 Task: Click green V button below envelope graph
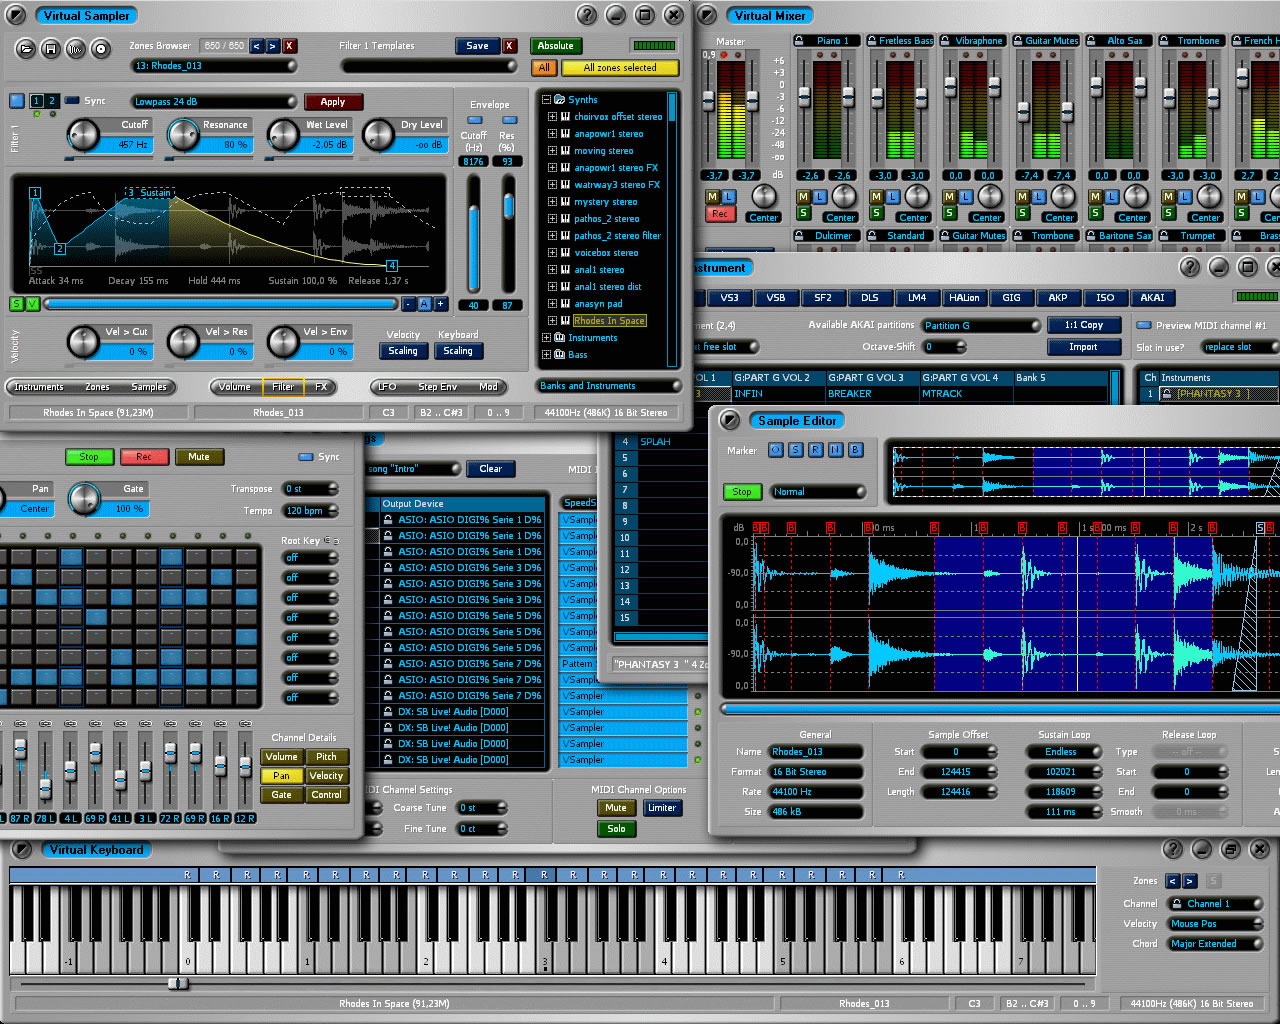(x=32, y=304)
